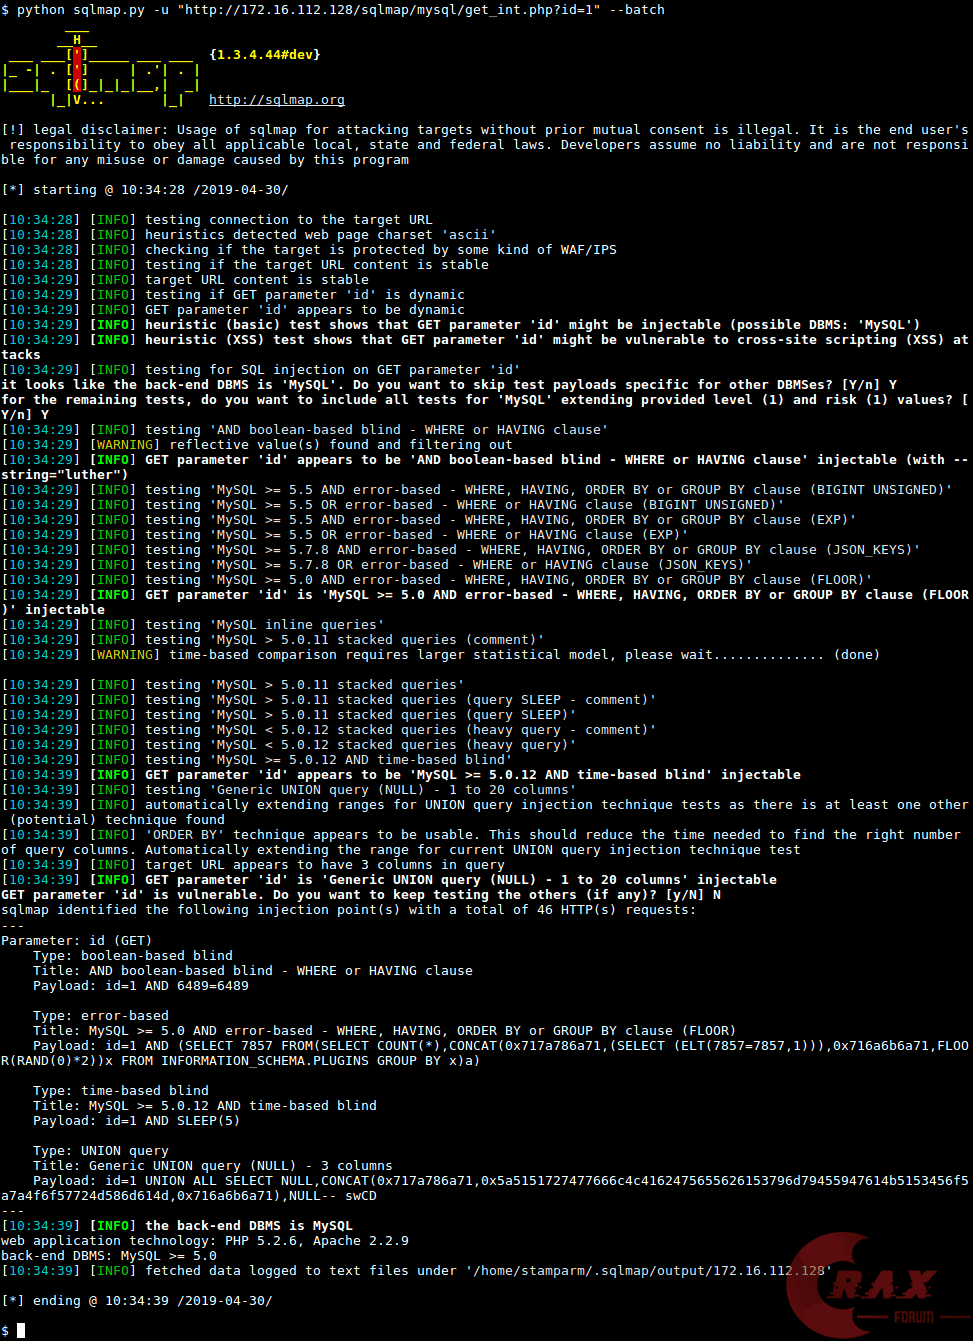
Task: Select the version string {1.3.4.44#dev}
Action: (x=265, y=55)
